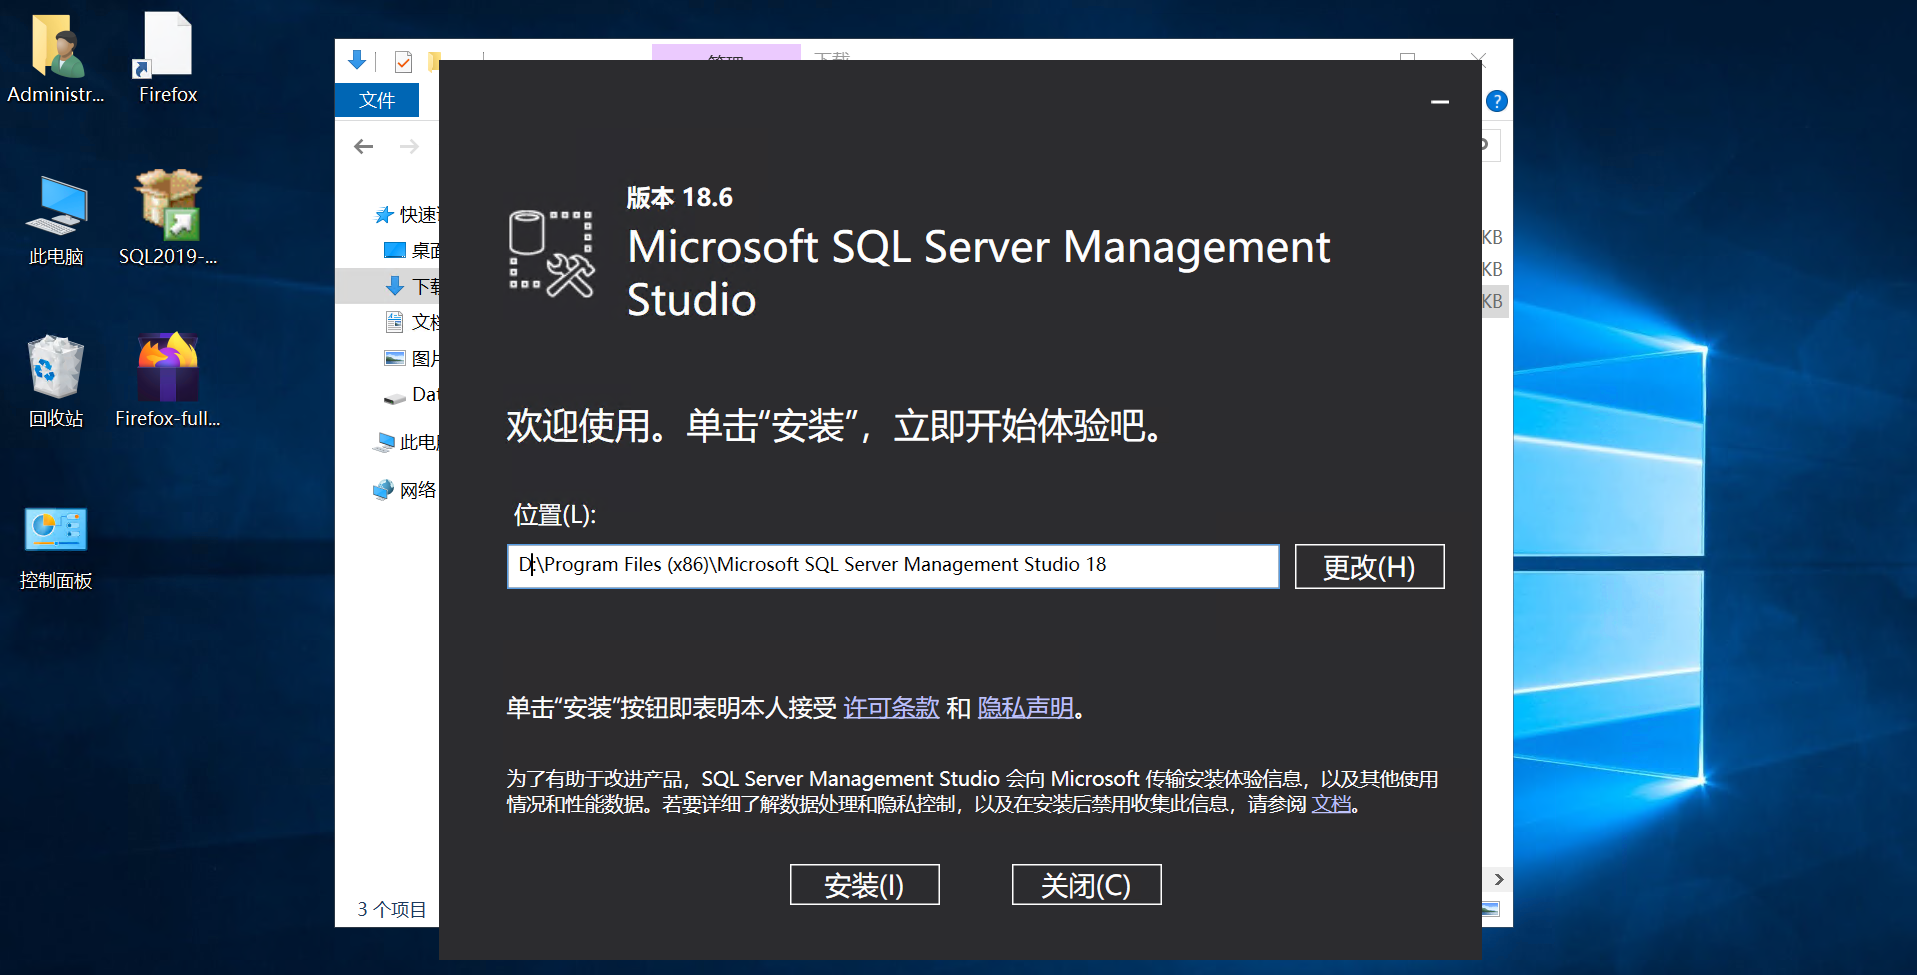Screen dimensions: 1917x975
Task: Focus the install location path field
Action: coord(893,566)
